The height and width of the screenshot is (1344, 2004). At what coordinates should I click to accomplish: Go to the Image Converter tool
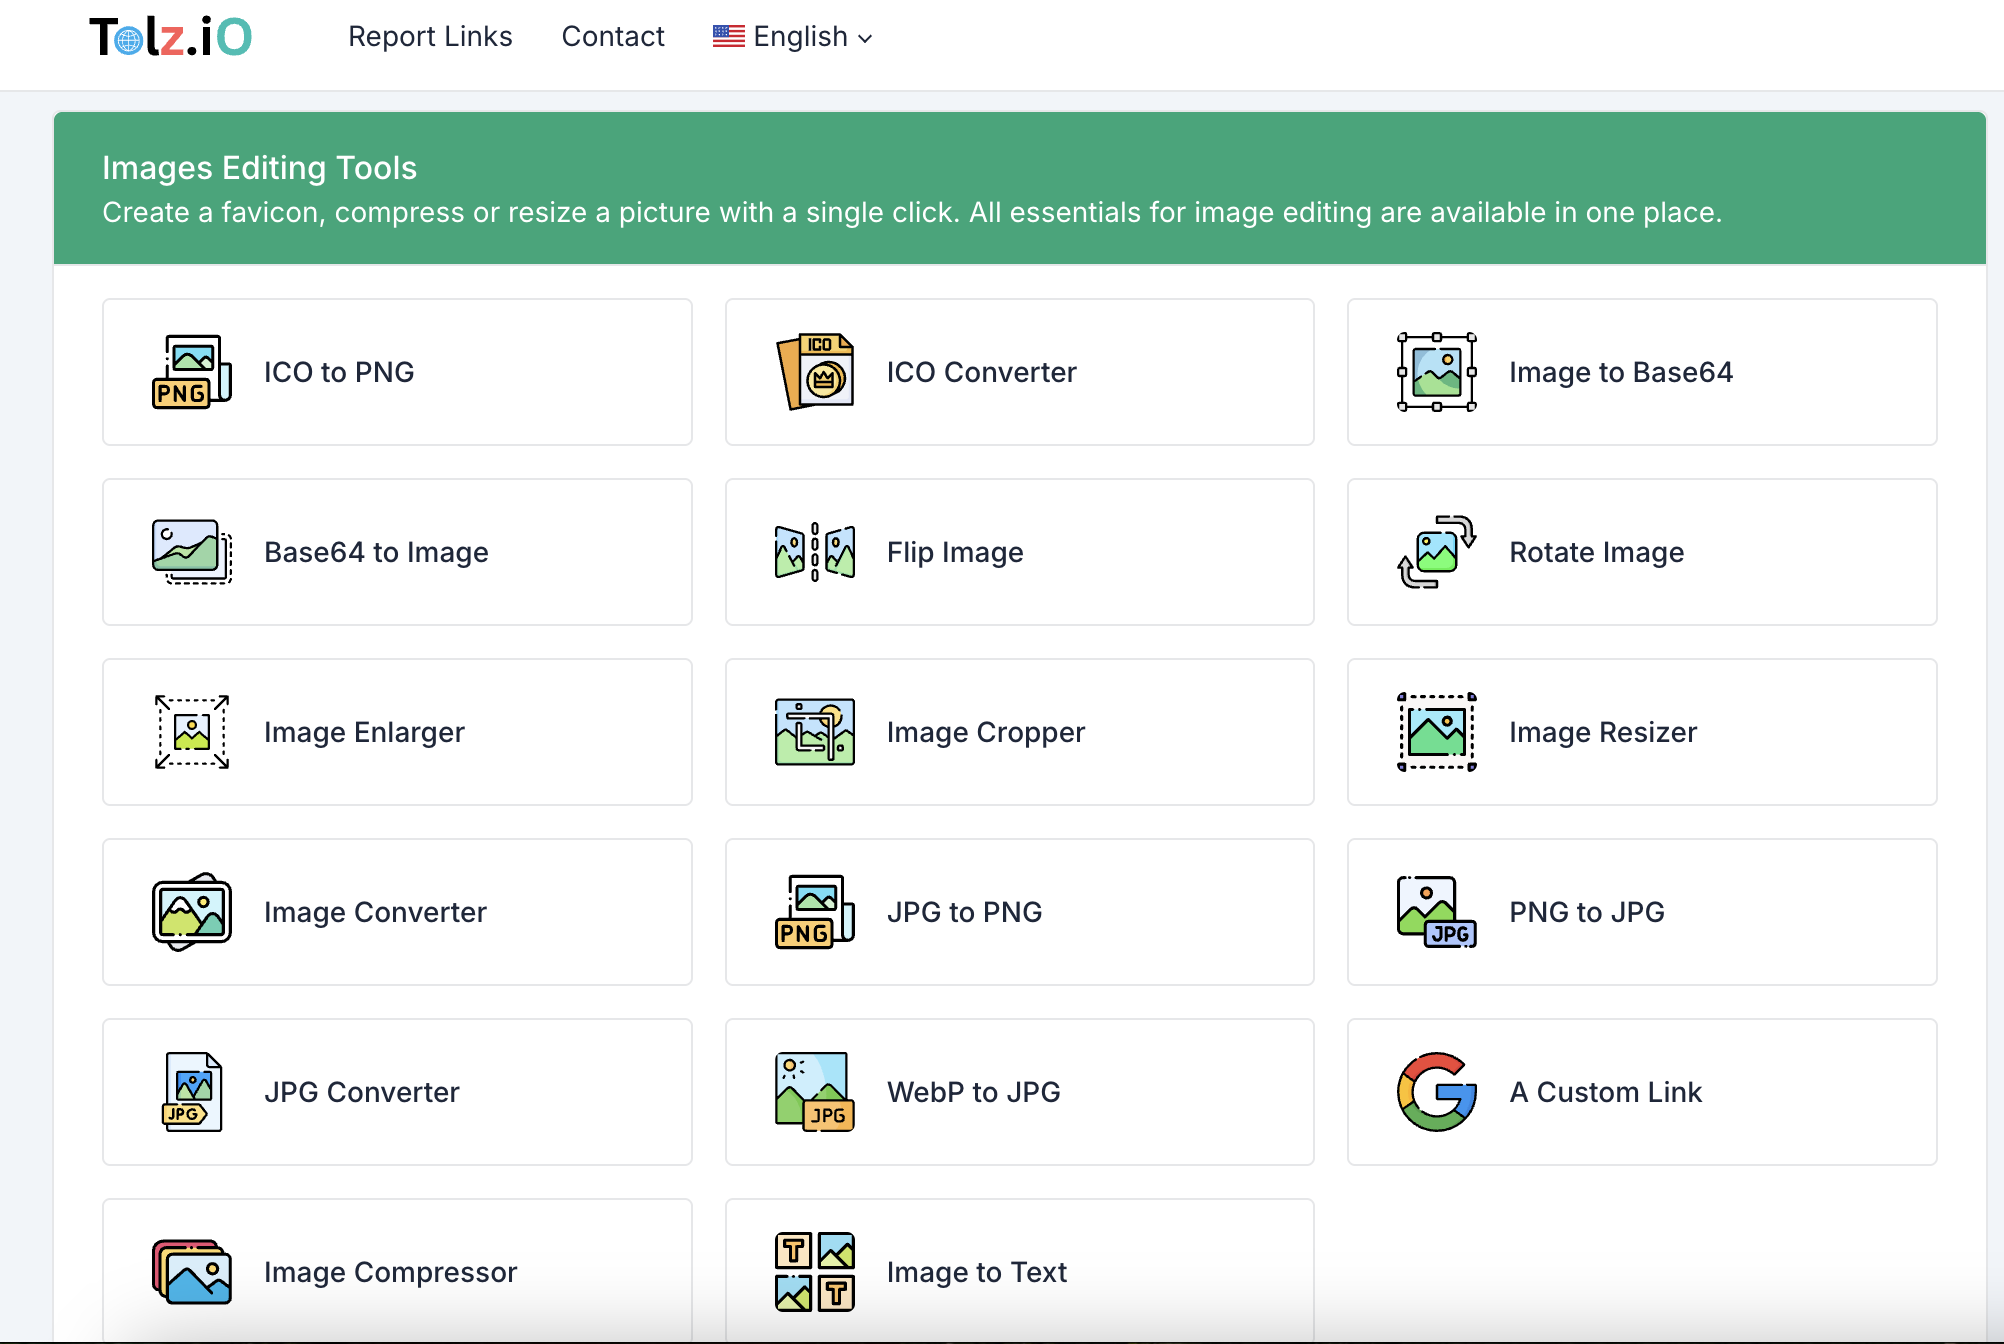pyautogui.click(x=397, y=912)
